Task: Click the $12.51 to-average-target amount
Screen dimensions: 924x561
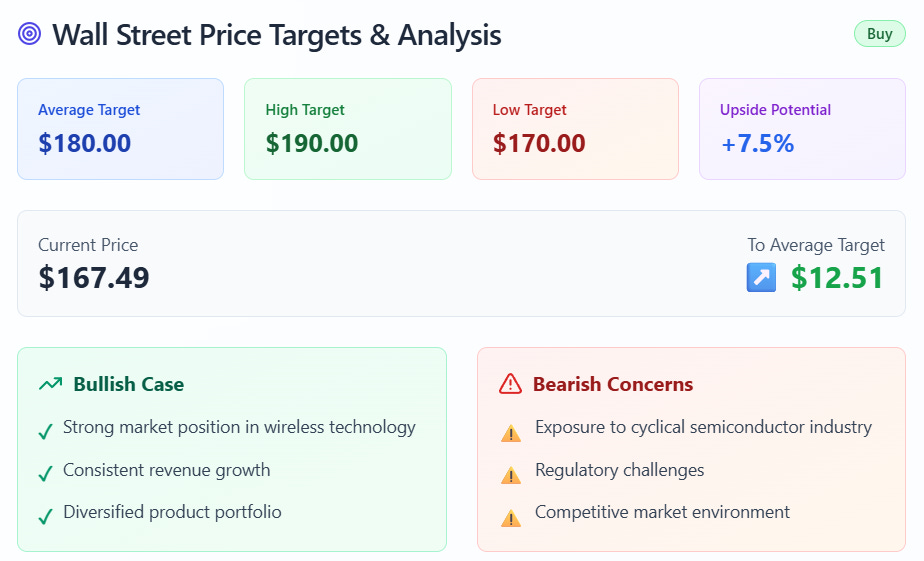Action: click(x=837, y=278)
